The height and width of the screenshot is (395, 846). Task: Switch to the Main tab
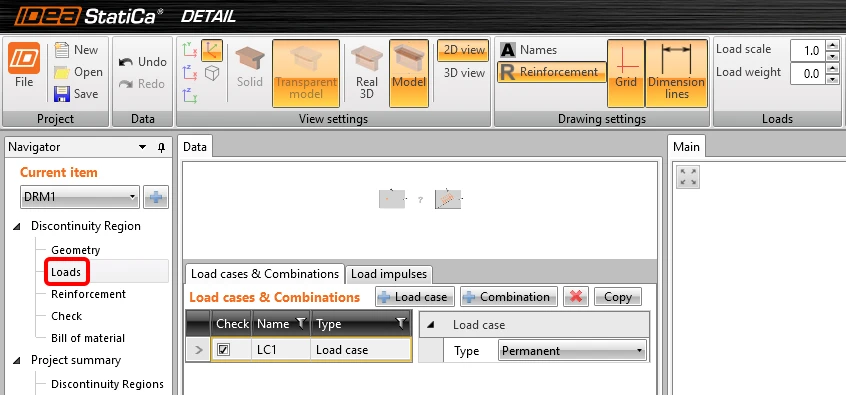point(686,147)
